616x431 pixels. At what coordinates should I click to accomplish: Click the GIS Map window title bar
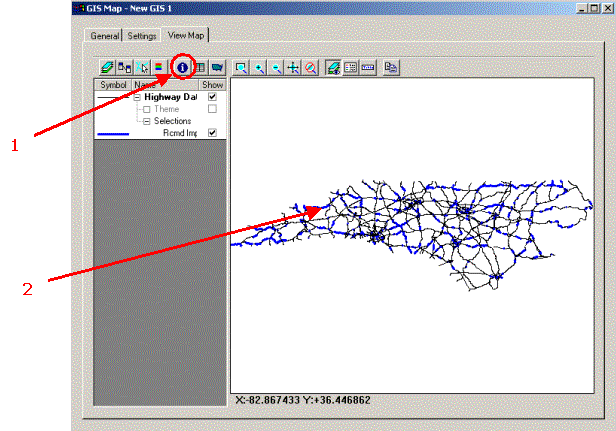pyautogui.click(x=324, y=8)
